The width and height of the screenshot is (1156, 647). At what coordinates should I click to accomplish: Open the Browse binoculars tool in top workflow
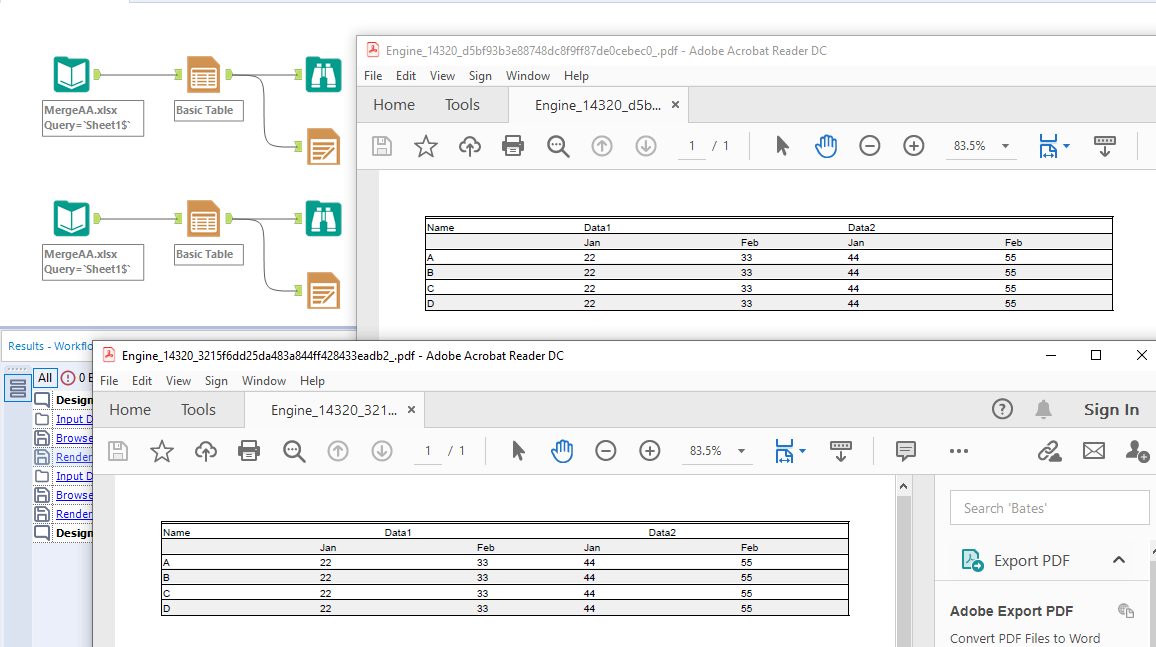323,75
